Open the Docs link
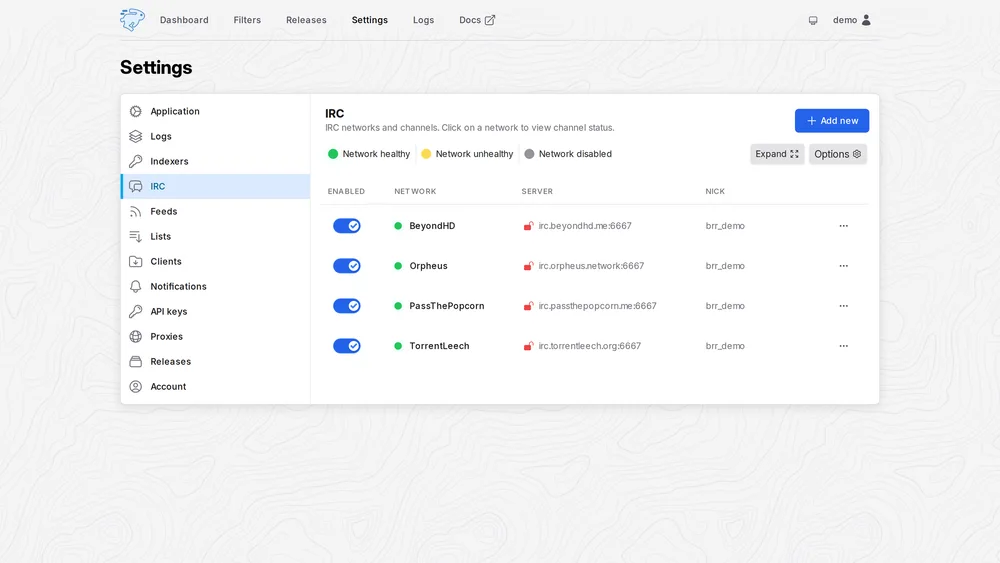This screenshot has width=1000, height=563. 476,20
